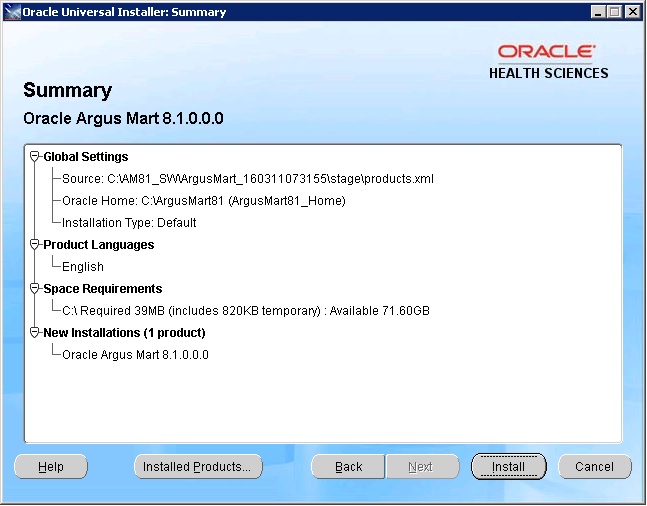Collapse the Space Requirements tree node
This screenshot has width=647, height=506.
click(35, 288)
